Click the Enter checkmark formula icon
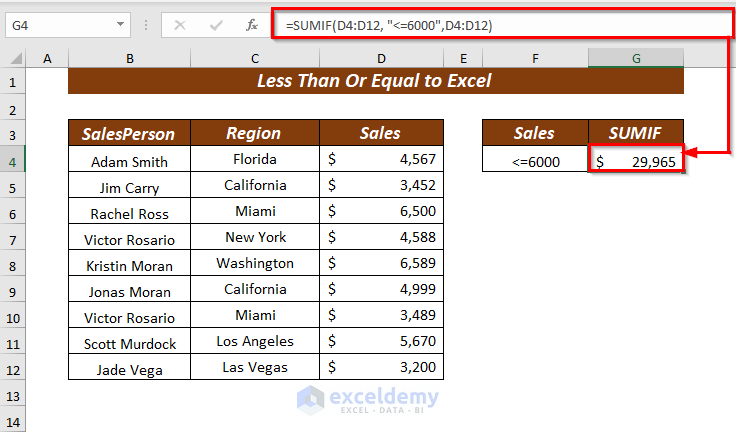Image resolution: width=736 pixels, height=432 pixels. (216, 25)
